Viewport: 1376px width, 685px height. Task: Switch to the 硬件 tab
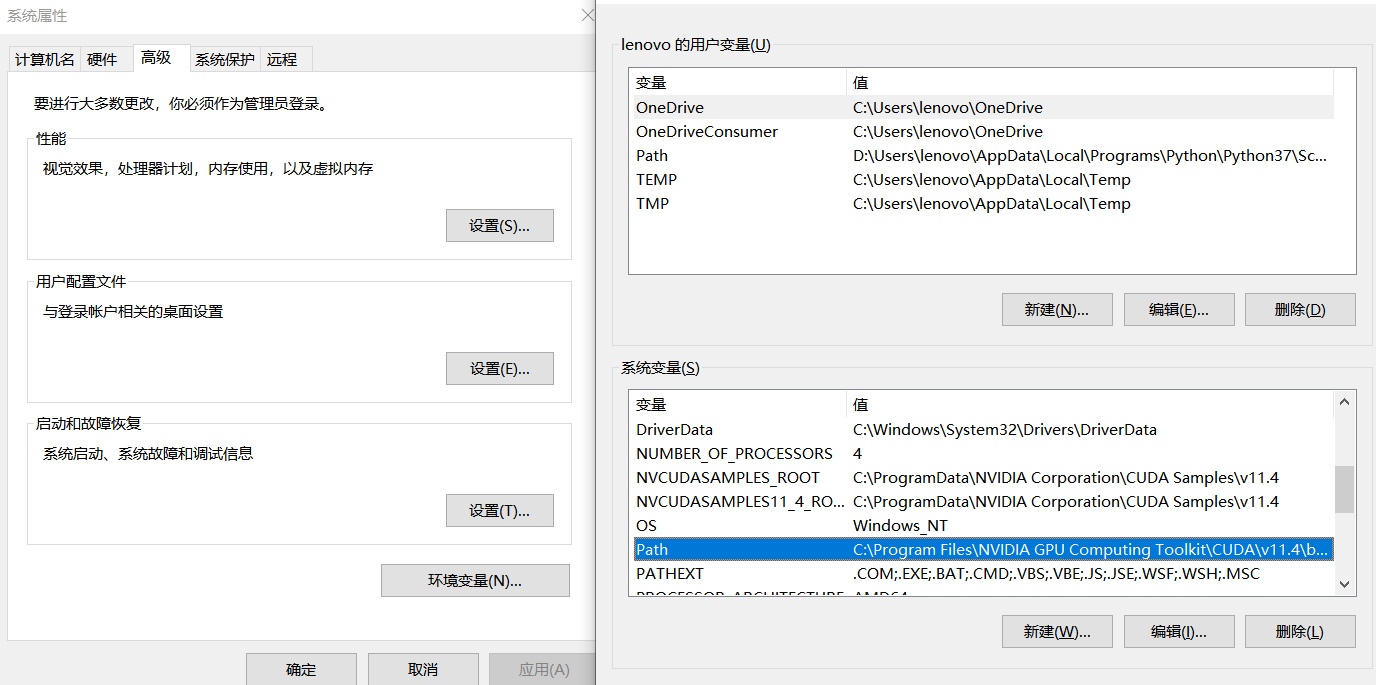[106, 59]
